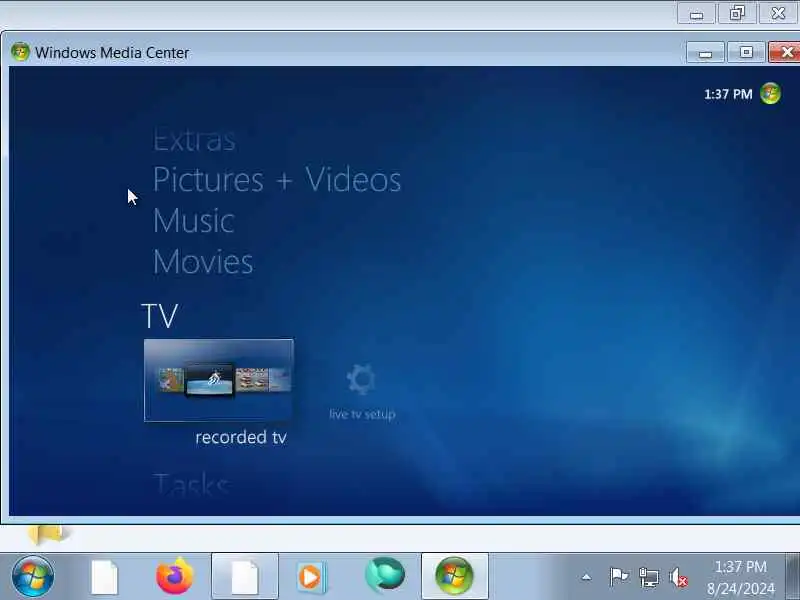Click the Media Center title bar icon
Viewport: 800px width, 600px height.
(20, 52)
